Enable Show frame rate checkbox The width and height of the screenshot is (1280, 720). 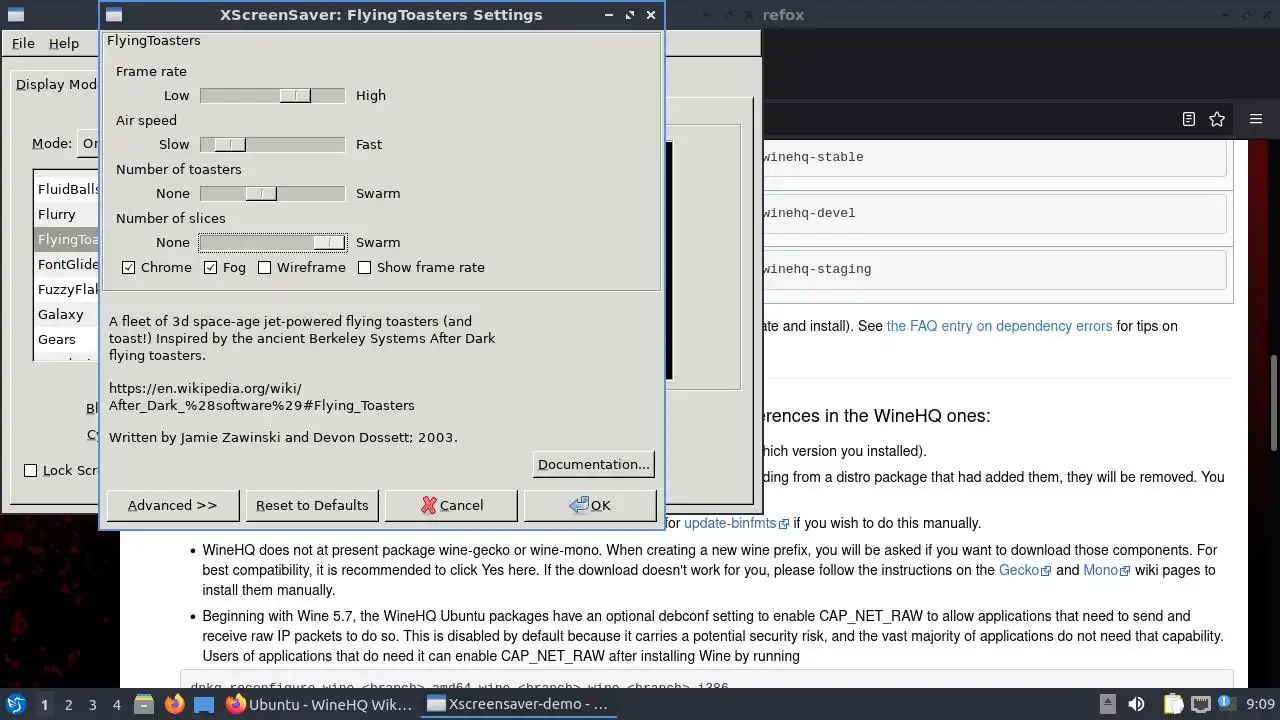pyautogui.click(x=364, y=267)
